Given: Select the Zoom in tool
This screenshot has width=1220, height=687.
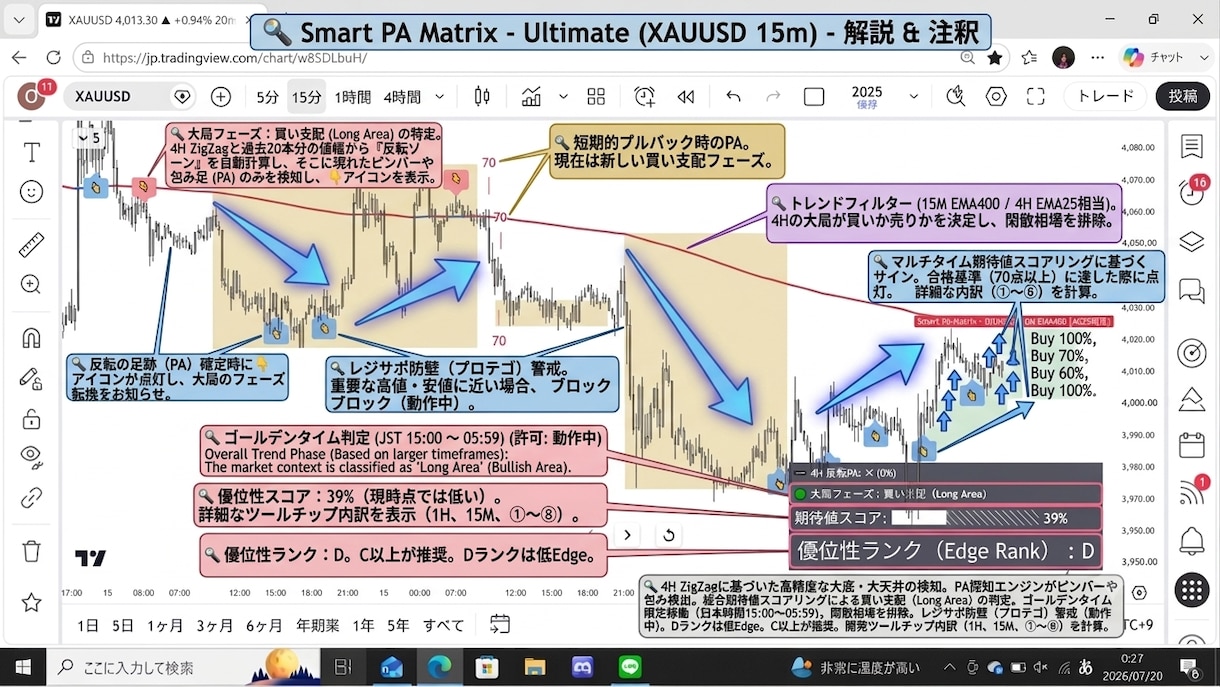Looking at the screenshot, I should coord(32,284).
